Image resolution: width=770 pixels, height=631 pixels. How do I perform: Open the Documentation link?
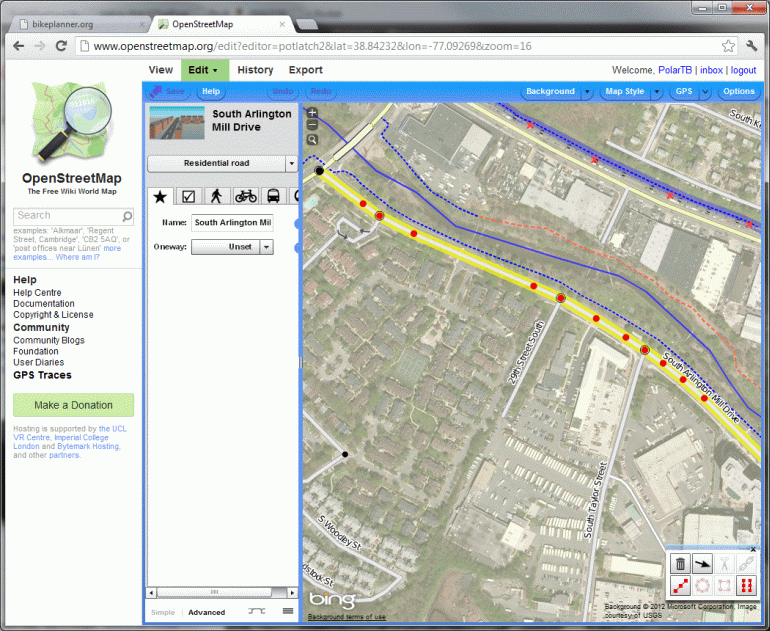[x=44, y=303]
